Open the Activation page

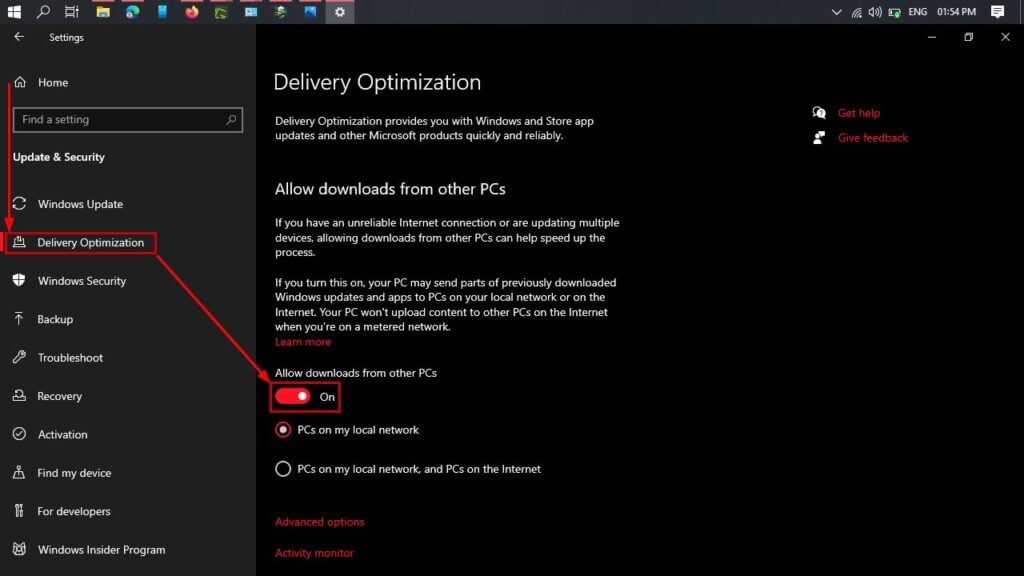tap(62, 434)
